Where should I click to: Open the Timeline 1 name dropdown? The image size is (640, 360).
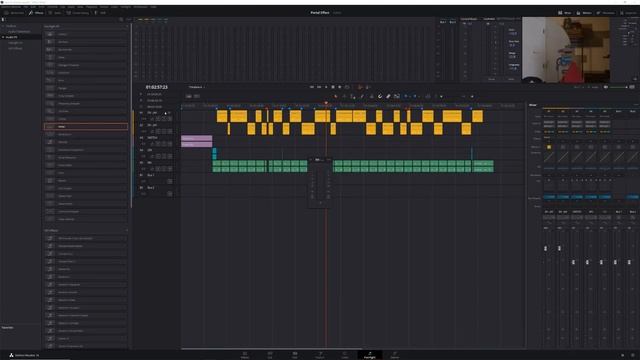(x=197, y=87)
